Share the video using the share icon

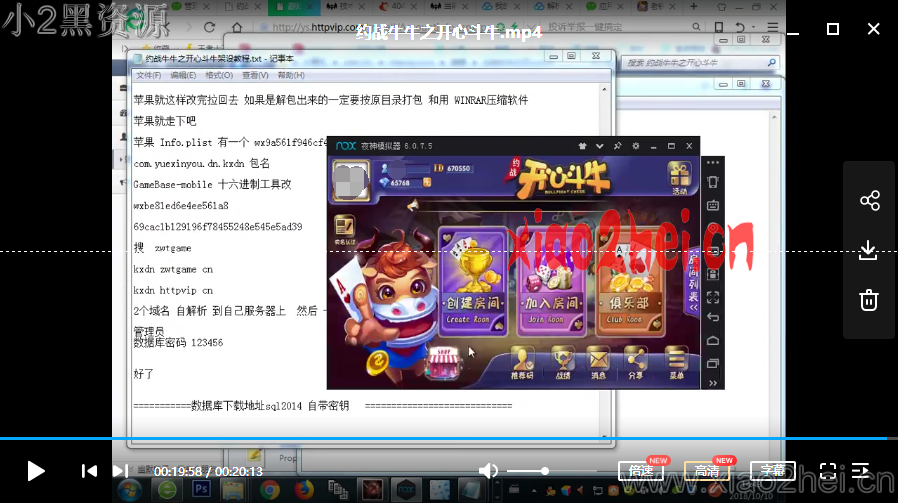(x=869, y=201)
